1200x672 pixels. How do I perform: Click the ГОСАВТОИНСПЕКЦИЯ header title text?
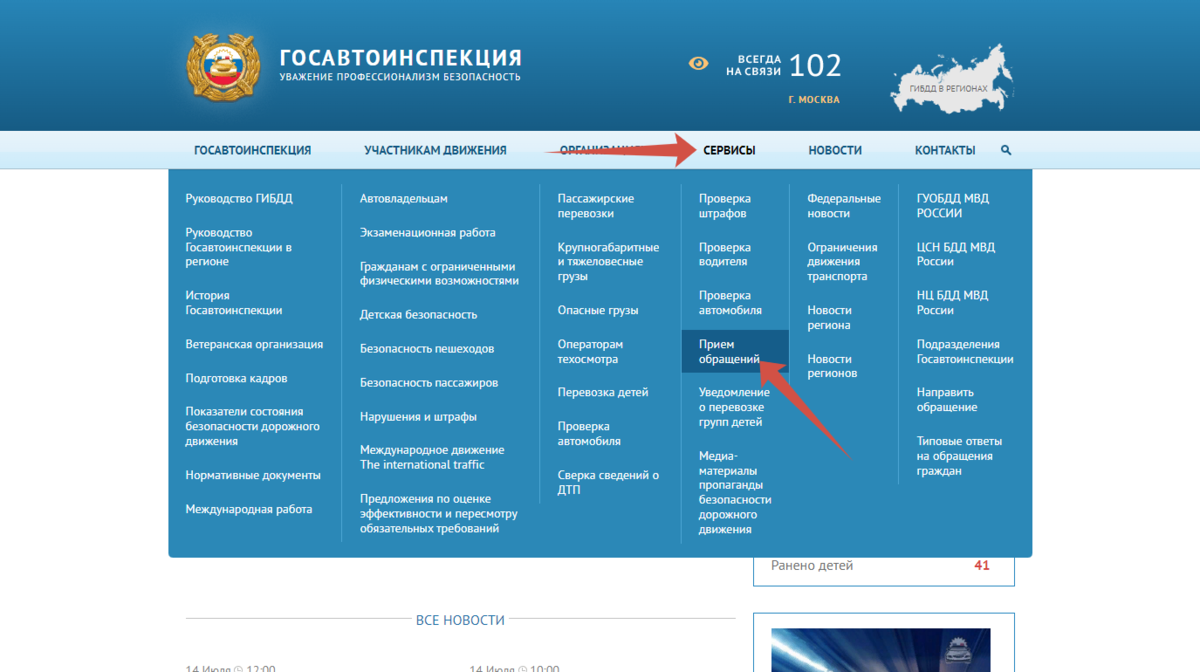point(400,57)
